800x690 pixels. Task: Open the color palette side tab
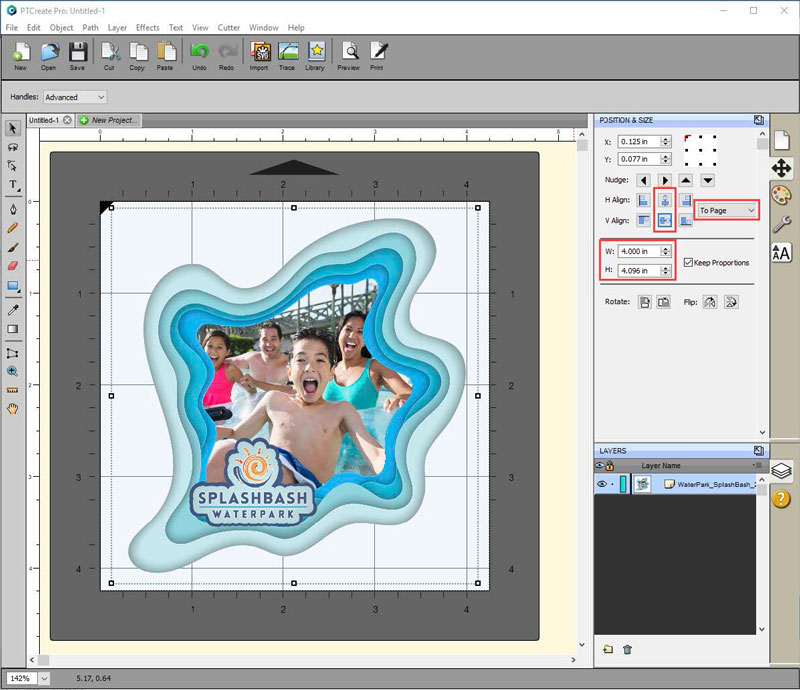[x=781, y=195]
